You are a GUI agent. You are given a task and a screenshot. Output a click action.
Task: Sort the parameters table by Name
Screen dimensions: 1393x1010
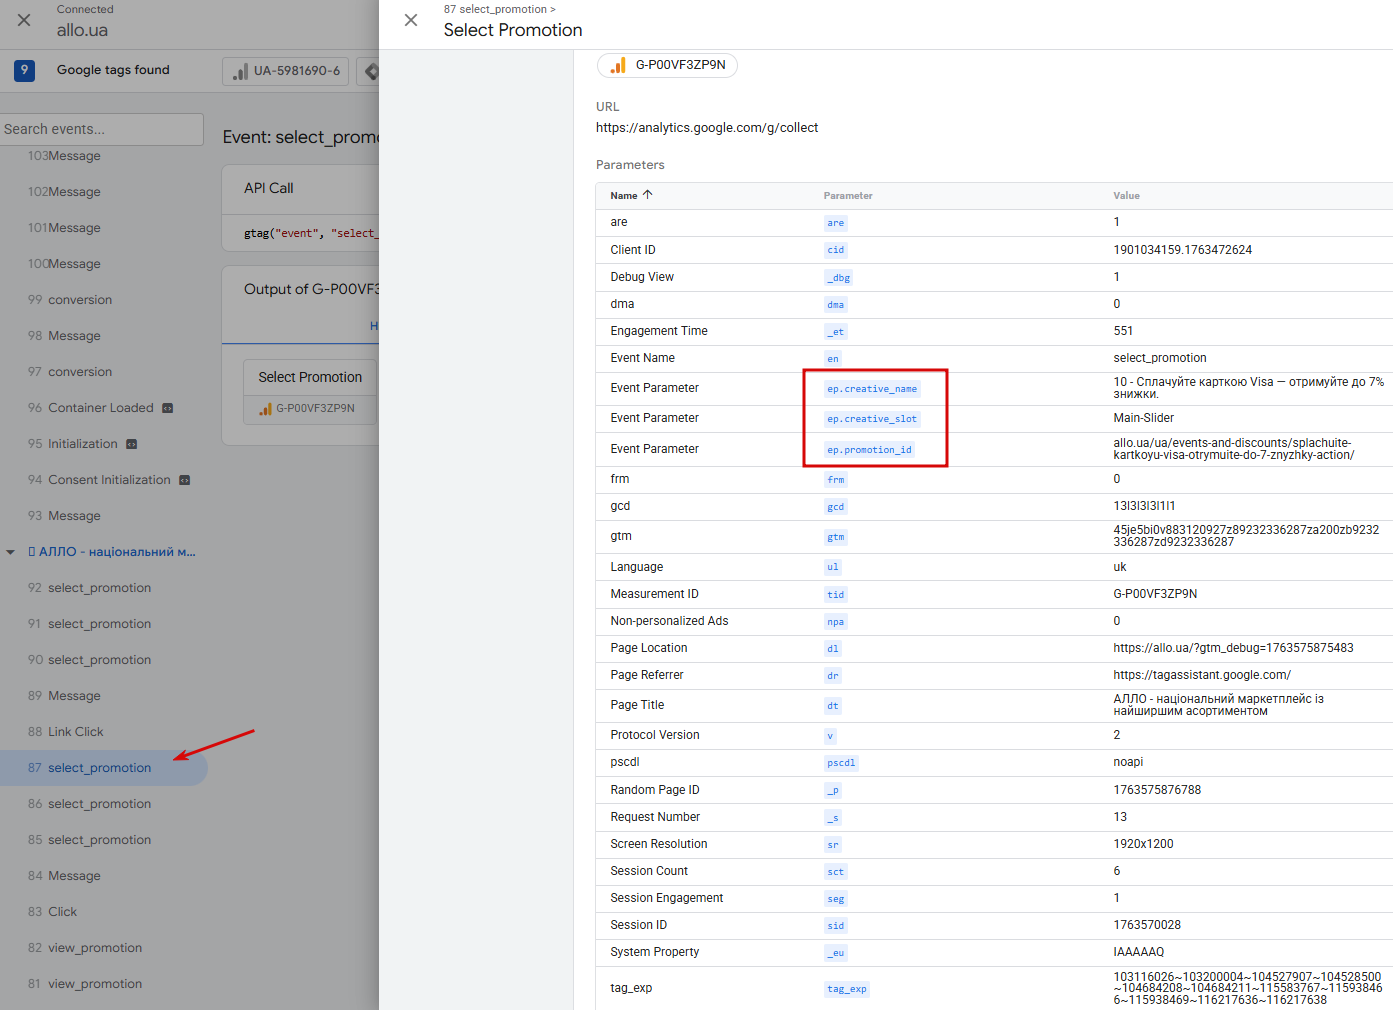(631, 195)
